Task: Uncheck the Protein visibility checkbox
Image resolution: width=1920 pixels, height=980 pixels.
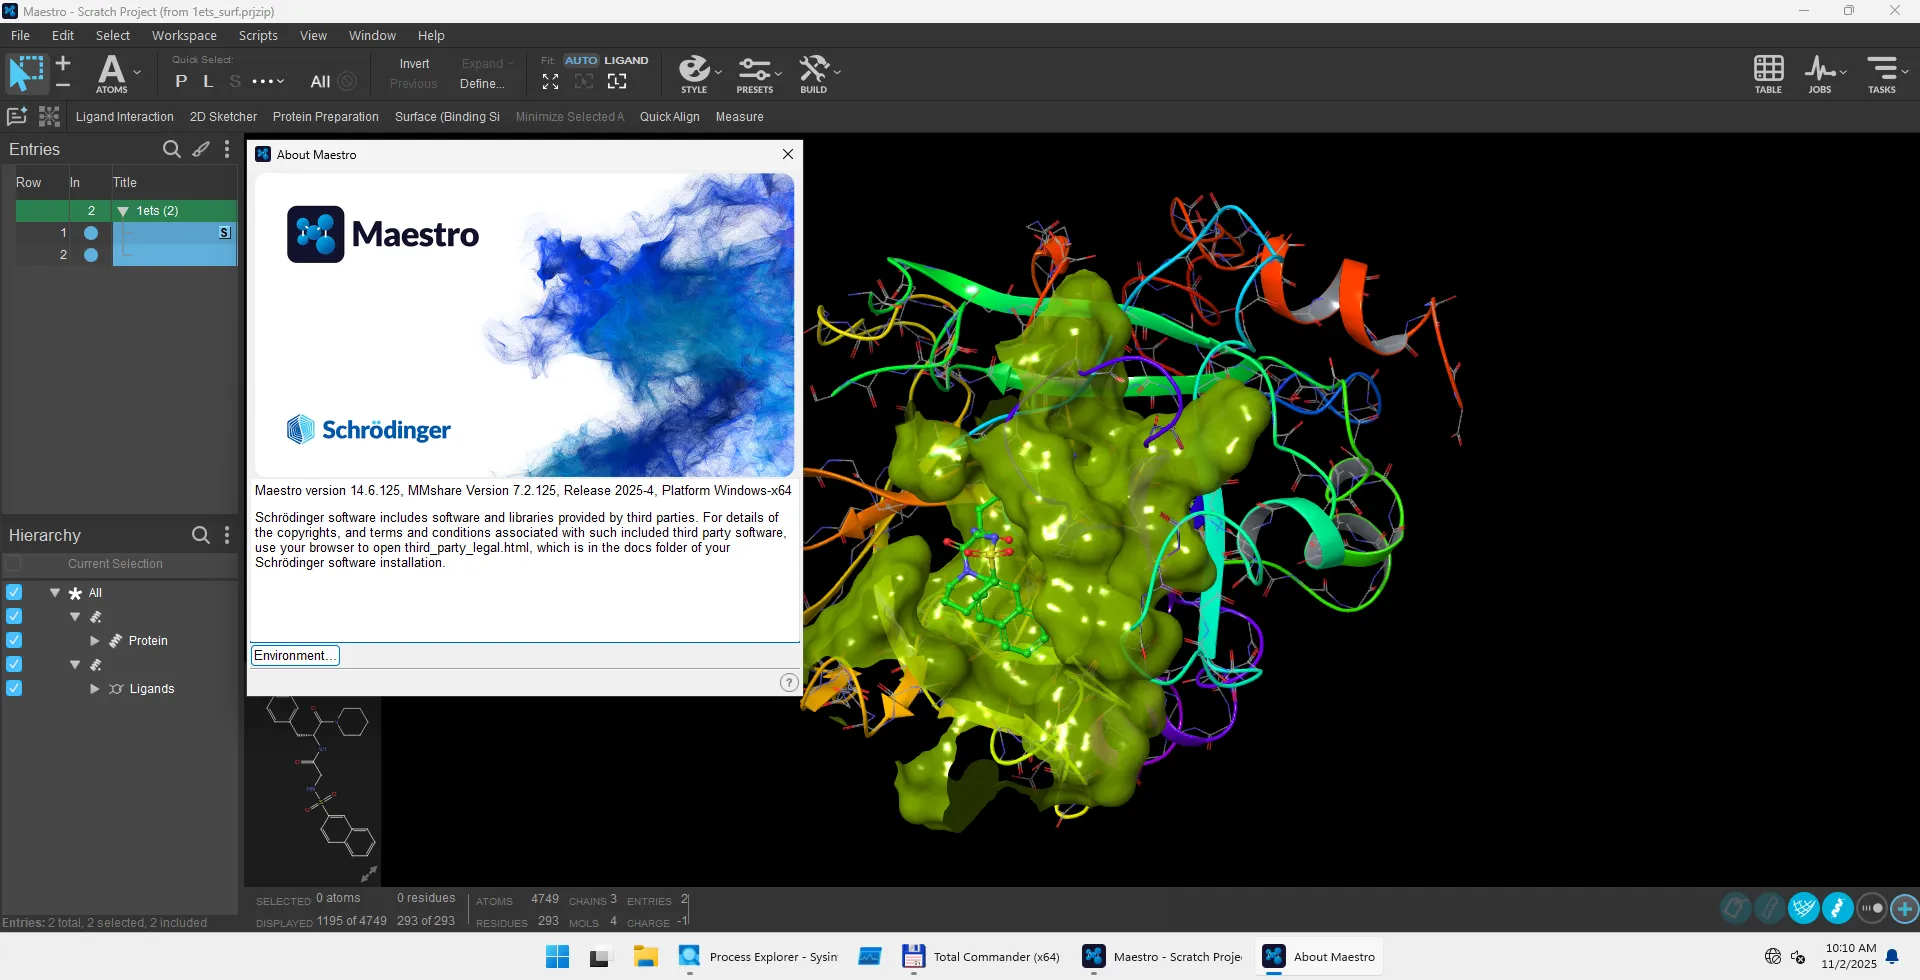Action: 14,640
